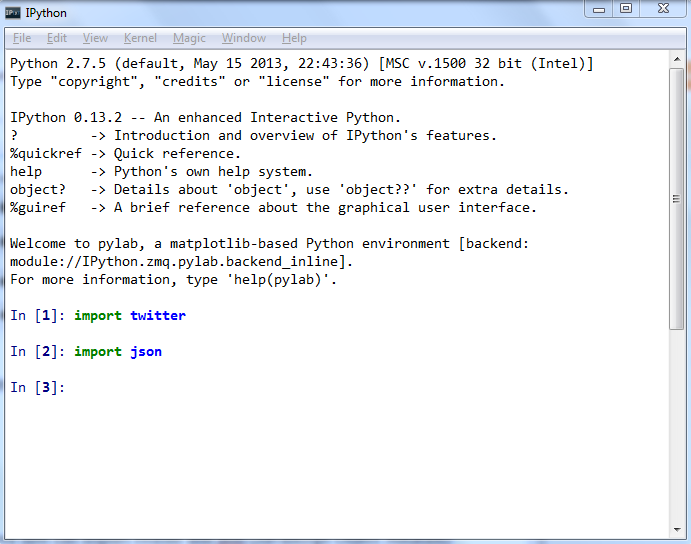Maximize the IPython window
This screenshot has height=544, width=691.
tap(626, 9)
